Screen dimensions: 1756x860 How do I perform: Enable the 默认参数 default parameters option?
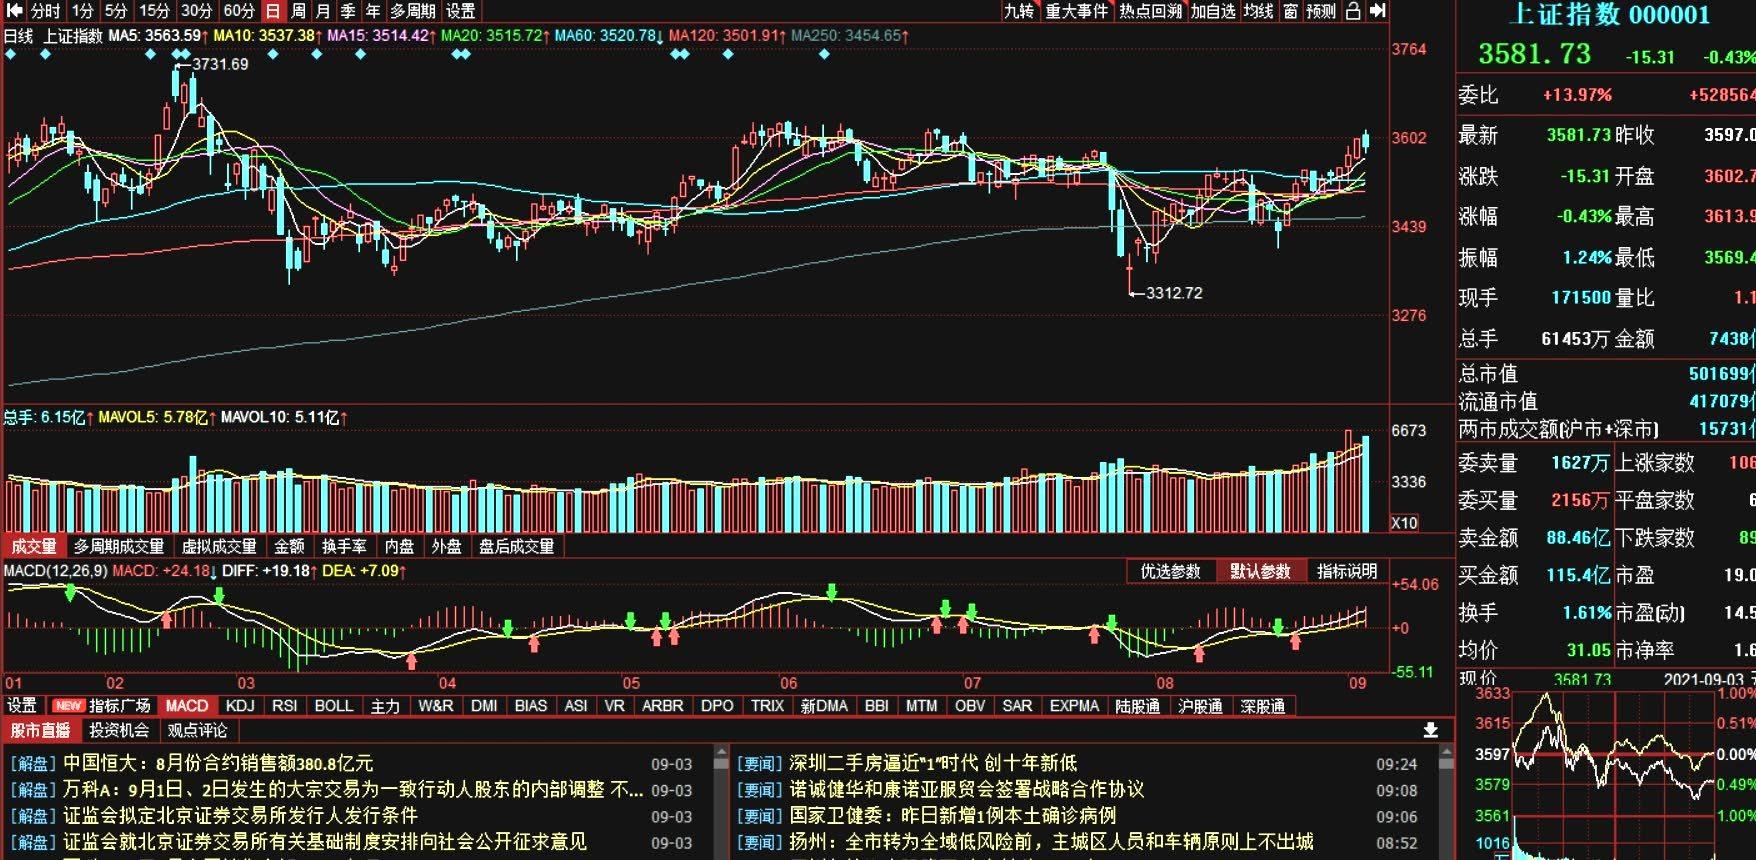[1260, 571]
